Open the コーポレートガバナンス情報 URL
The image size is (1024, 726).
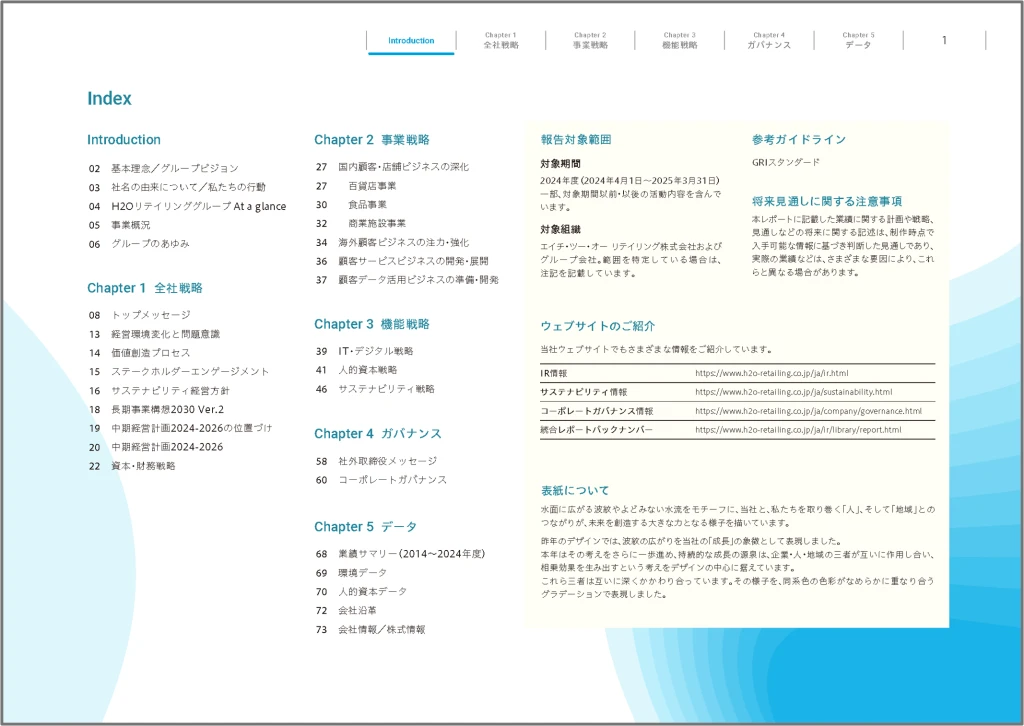808,411
